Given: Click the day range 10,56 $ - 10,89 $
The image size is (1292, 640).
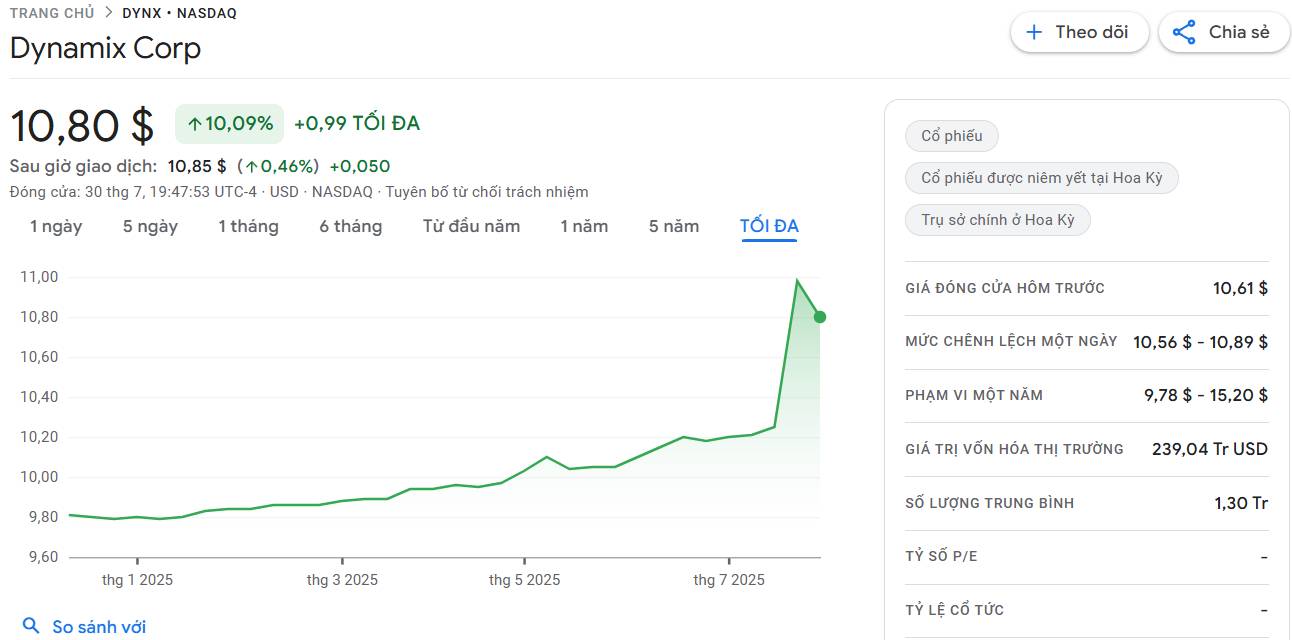Looking at the screenshot, I should (x=1200, y=342).
